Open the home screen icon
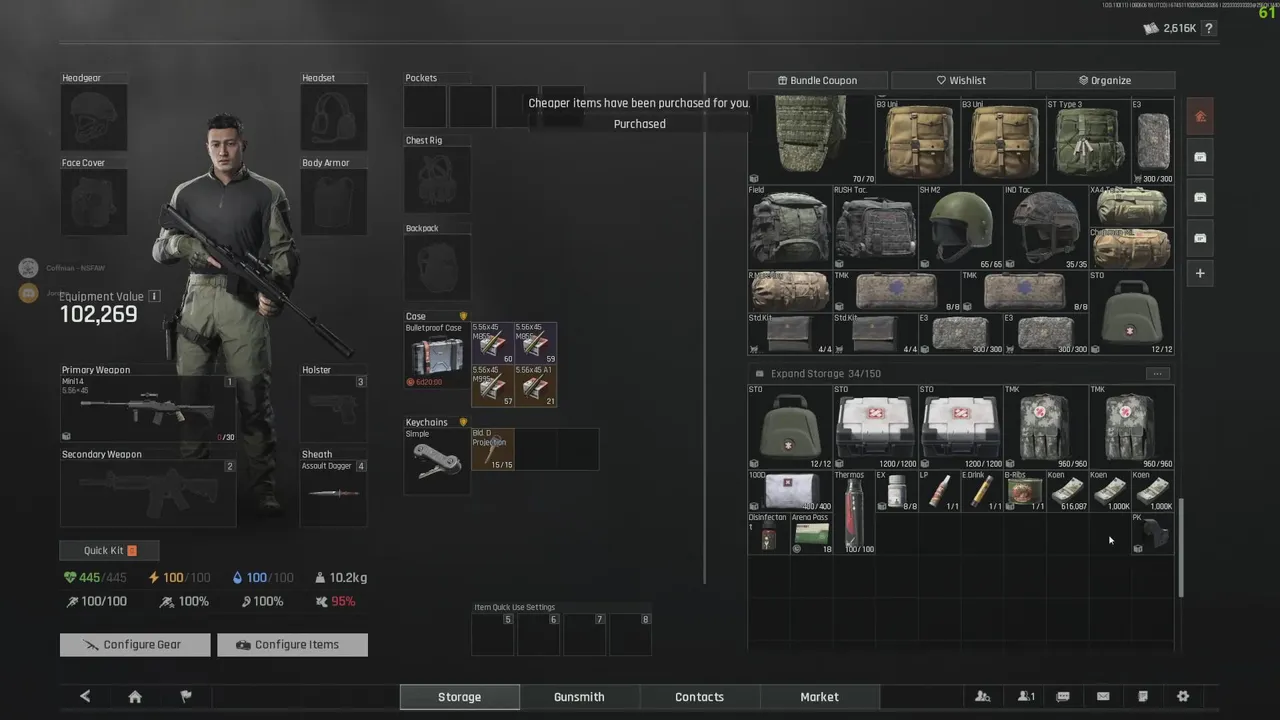1280x720 pixels. click(x=135, y=697)
